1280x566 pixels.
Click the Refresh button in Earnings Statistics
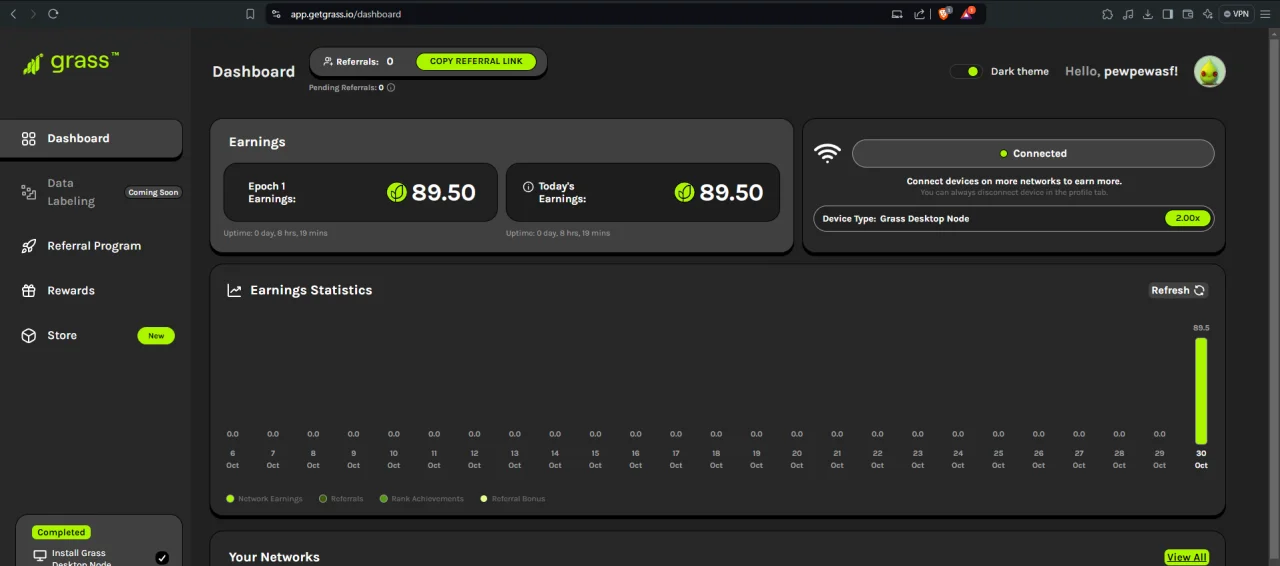coord(1178,290)
